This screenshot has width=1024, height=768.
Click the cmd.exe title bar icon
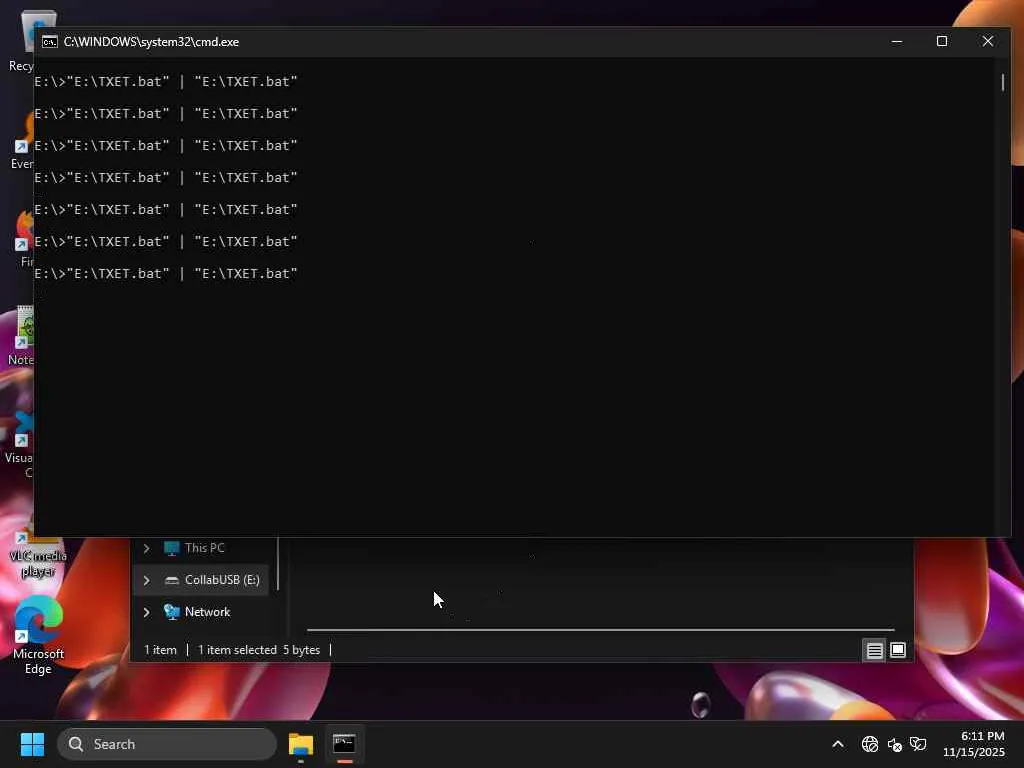click(50, 42)
